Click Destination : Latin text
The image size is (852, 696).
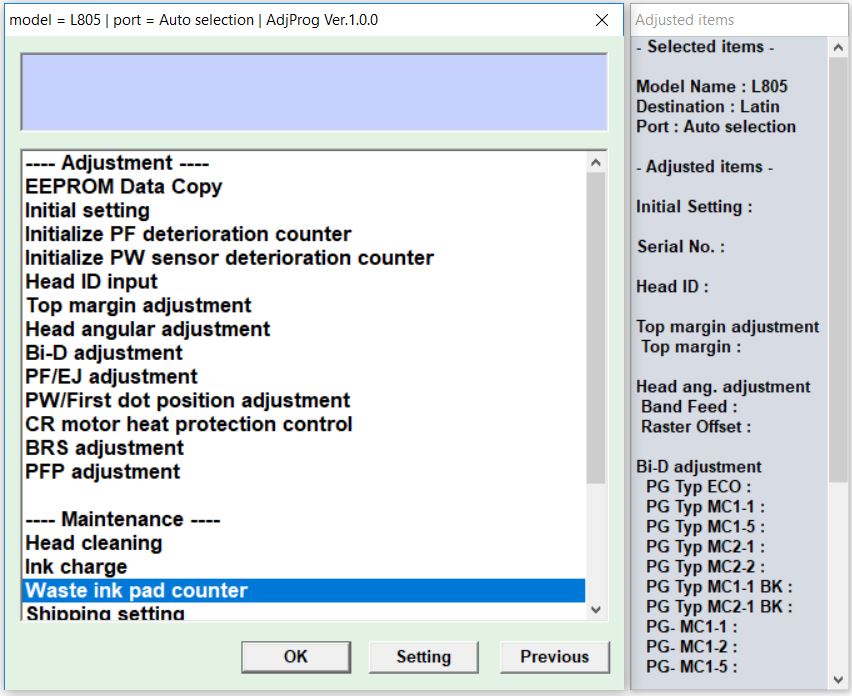click(x=708, y=106)
